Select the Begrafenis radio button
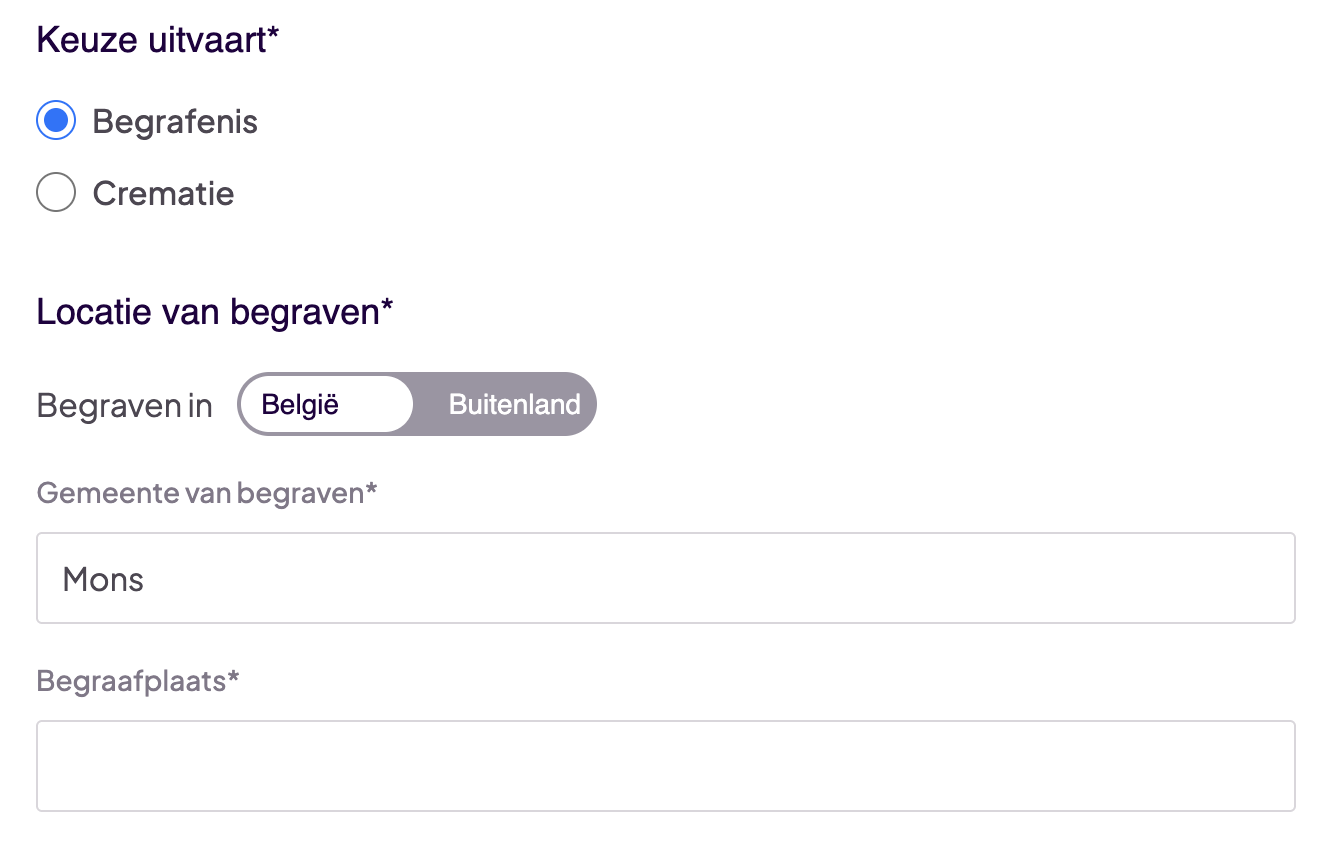This screenshot has height=864, width=1330. pos(55,120)
